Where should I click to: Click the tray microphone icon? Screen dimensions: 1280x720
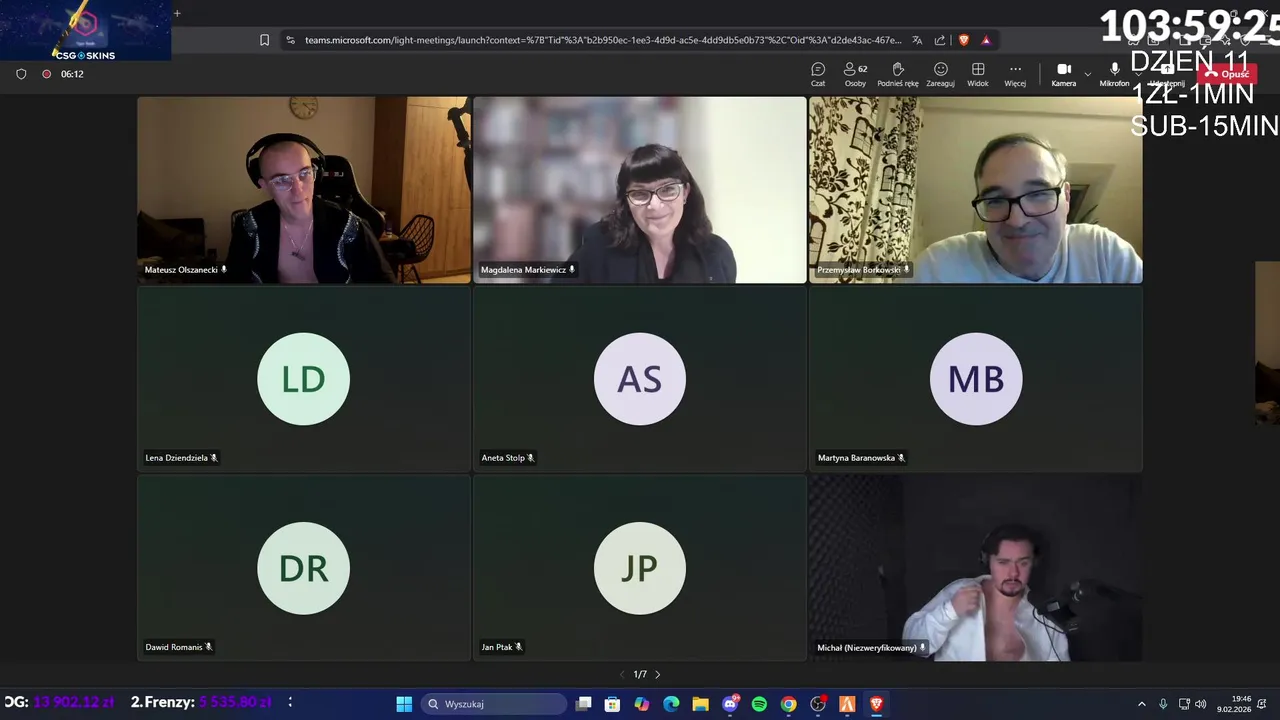tap(1162, 704)
